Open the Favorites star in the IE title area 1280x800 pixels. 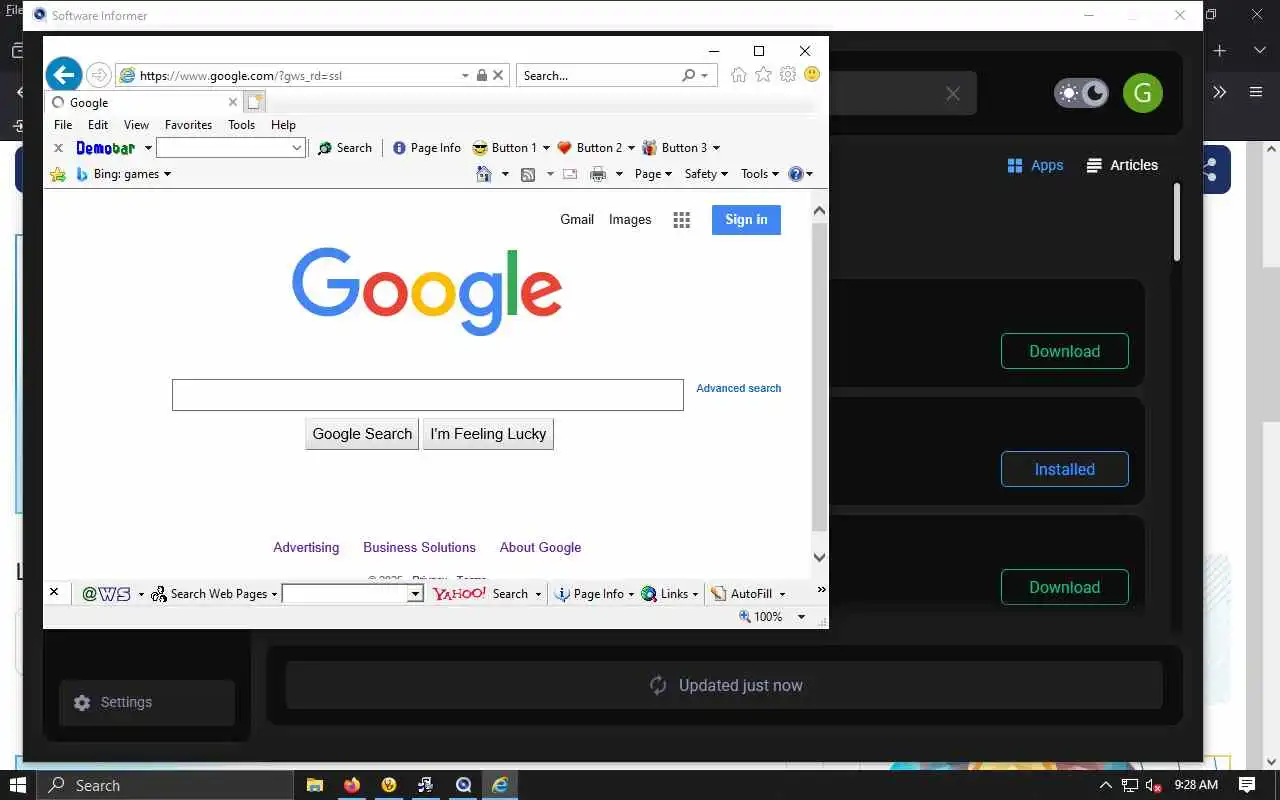pos(763,75)
